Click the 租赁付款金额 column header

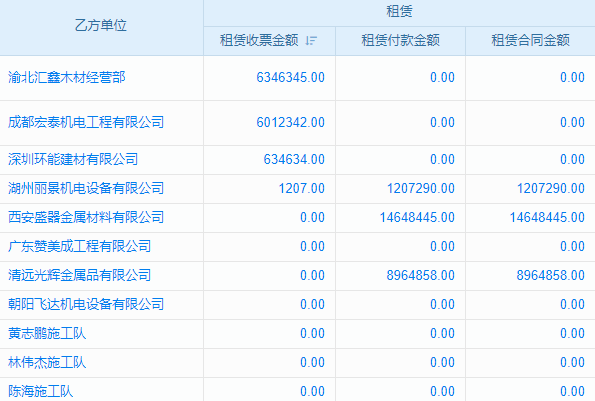400,40
